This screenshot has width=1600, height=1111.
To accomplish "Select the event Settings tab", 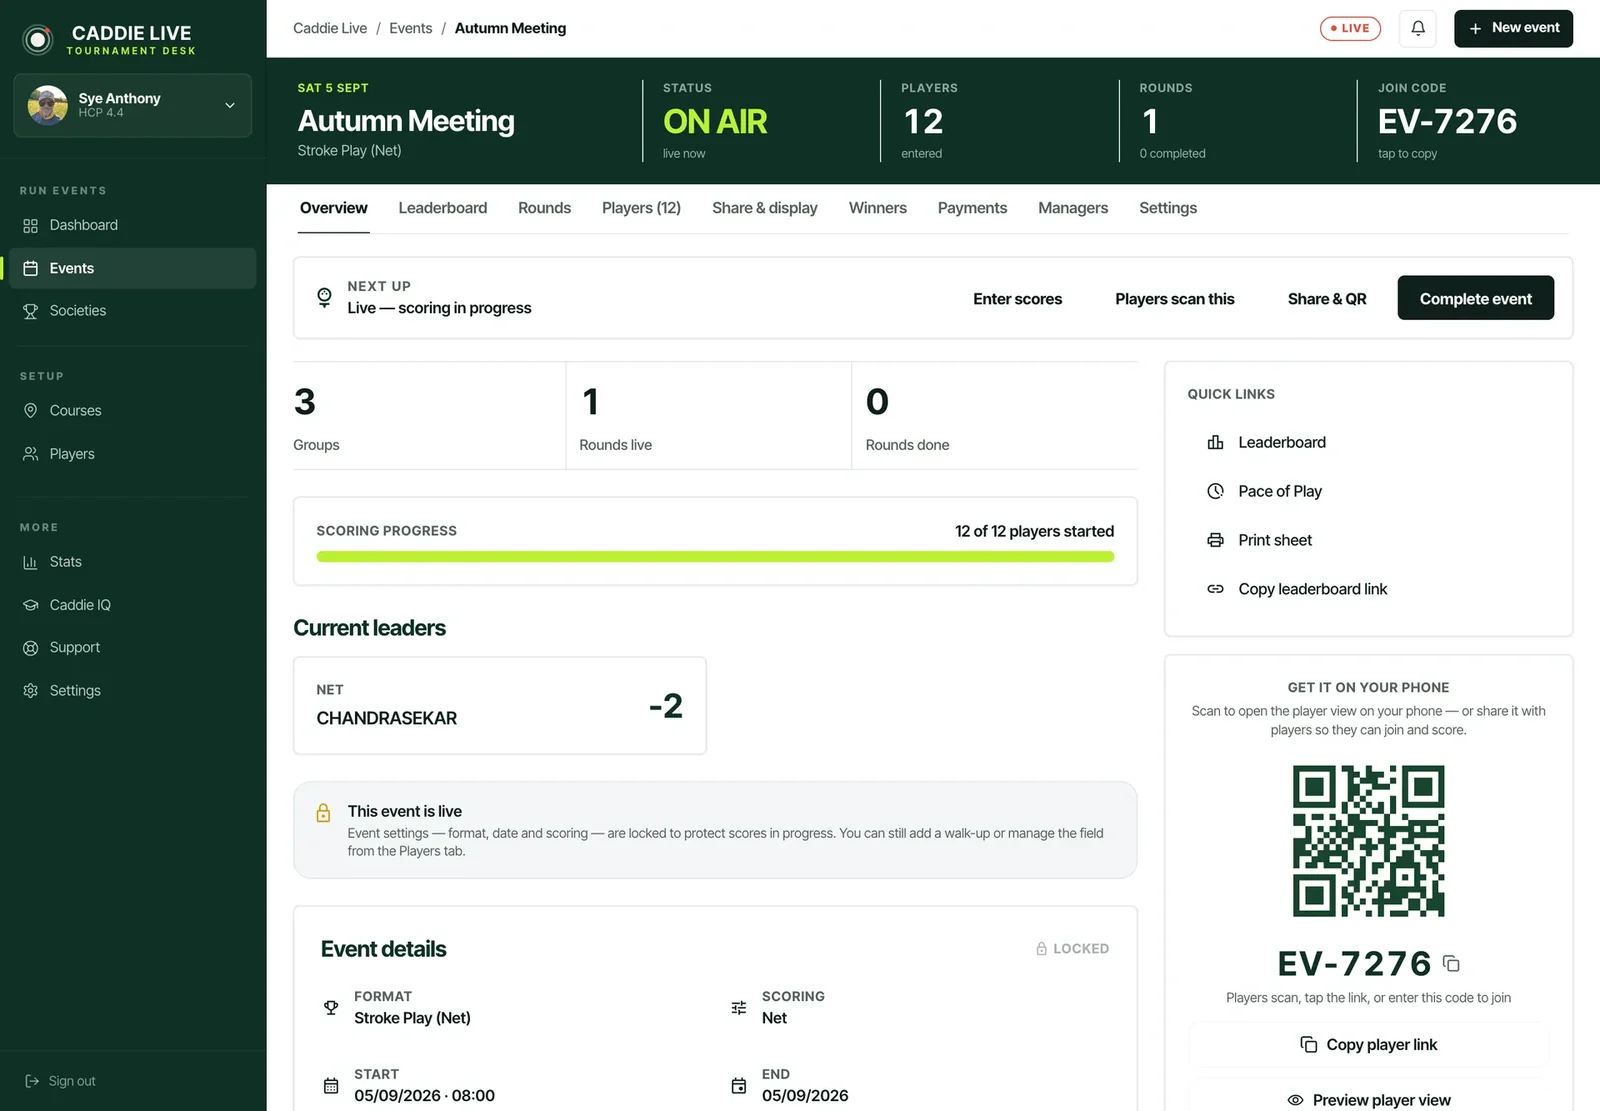I will coord(1168,208).
